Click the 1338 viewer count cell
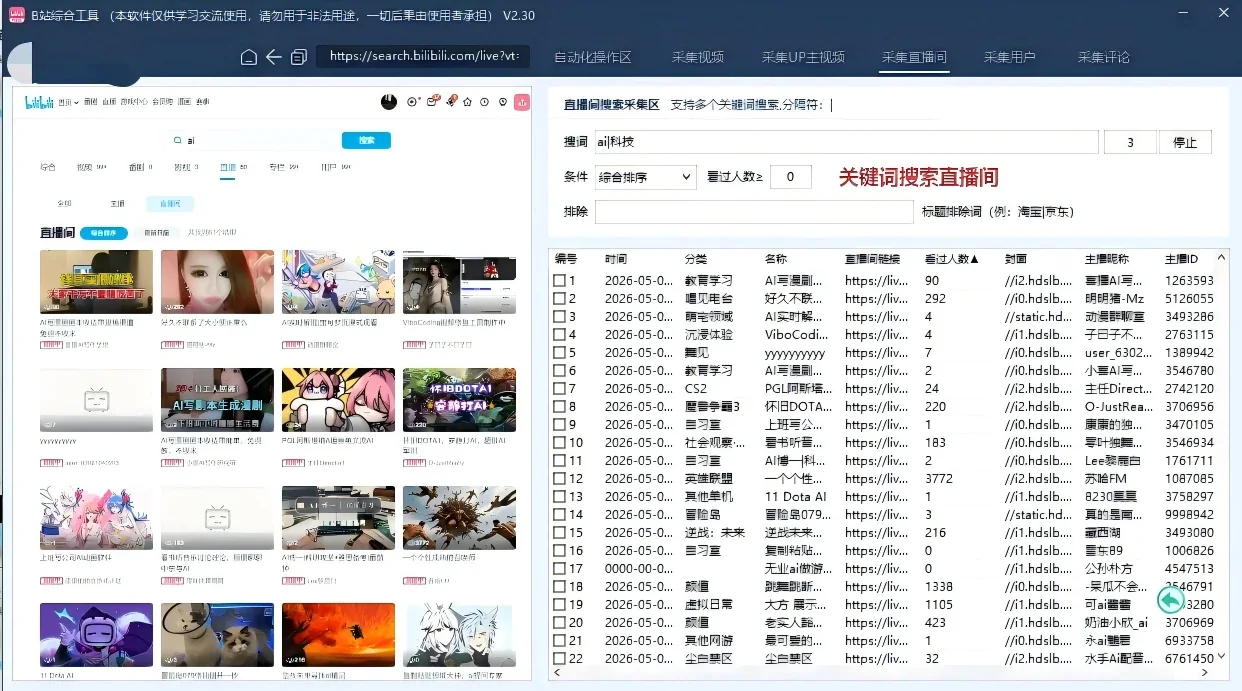 939,587
